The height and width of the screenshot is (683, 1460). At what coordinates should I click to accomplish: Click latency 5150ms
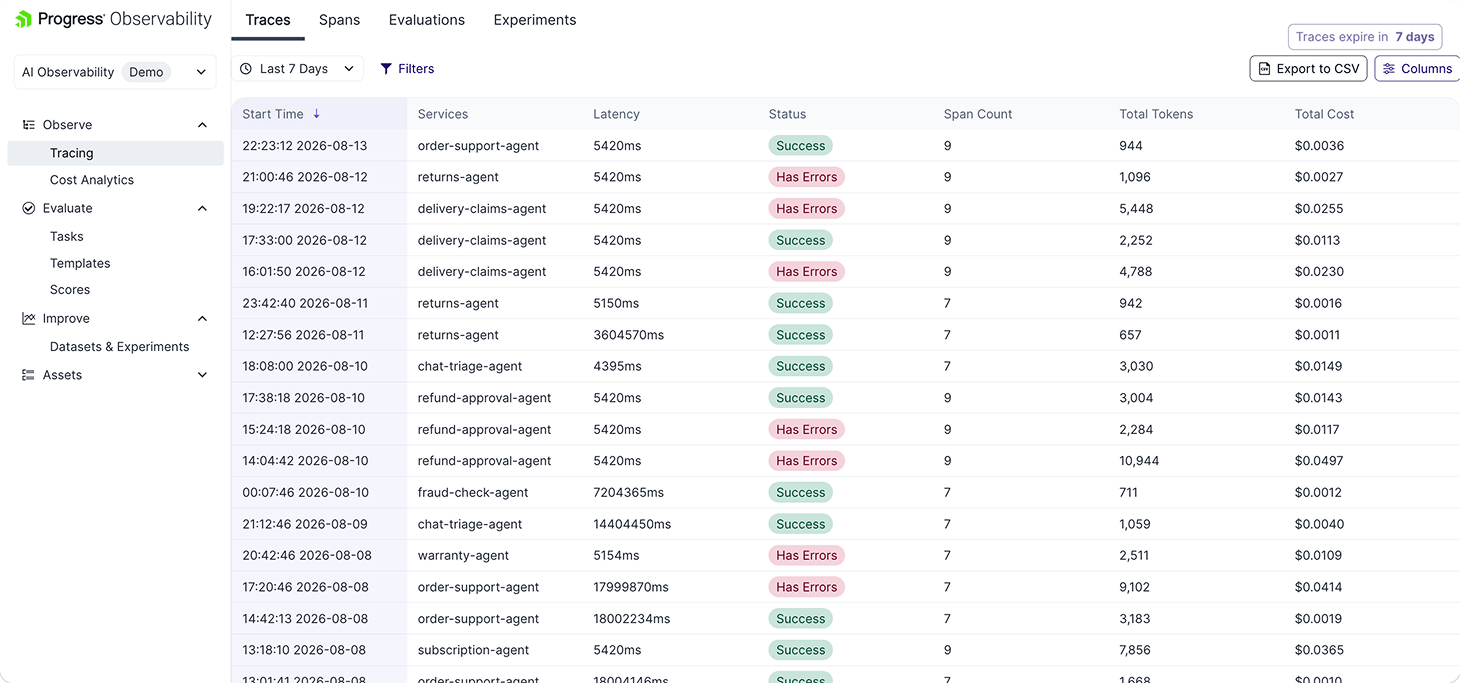[617, 303]
